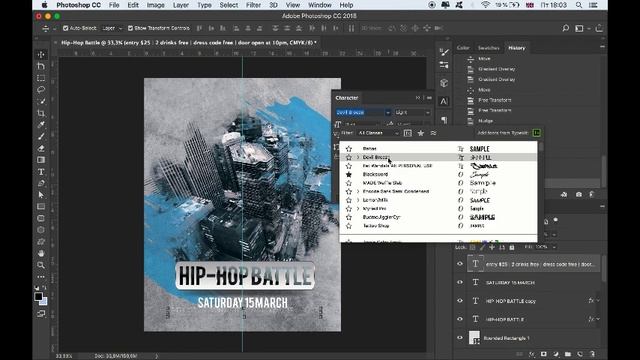The image size is (640, 360).
Task: Click the Rounded Rectangle 1 layer thumbnail
Action: coord(474,338)
